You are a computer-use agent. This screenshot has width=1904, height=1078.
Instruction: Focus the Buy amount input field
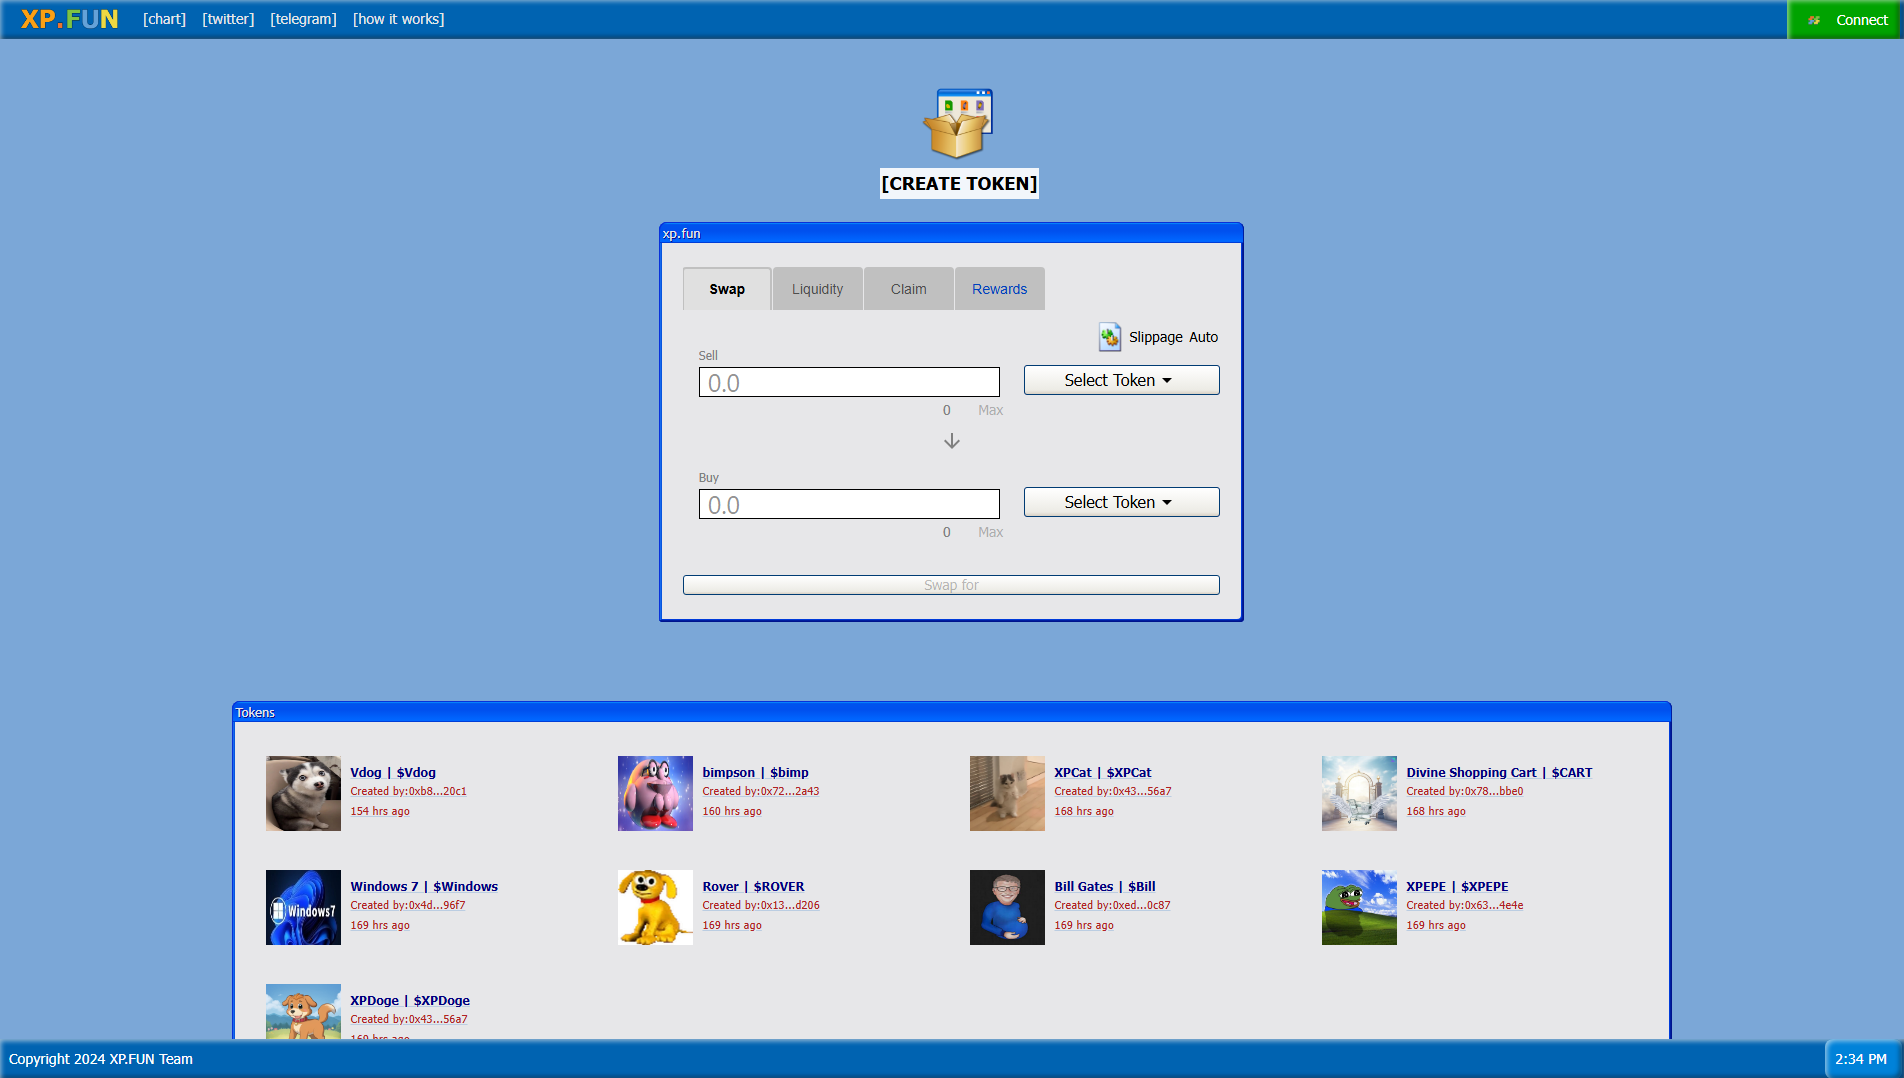click(x=849, y=504)
